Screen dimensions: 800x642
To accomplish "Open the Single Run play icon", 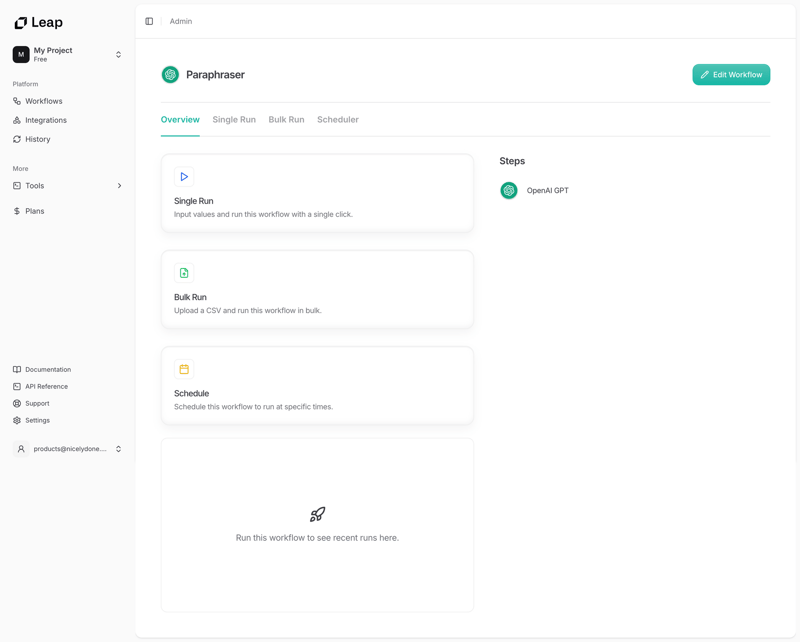I will [x=184, y=176].
